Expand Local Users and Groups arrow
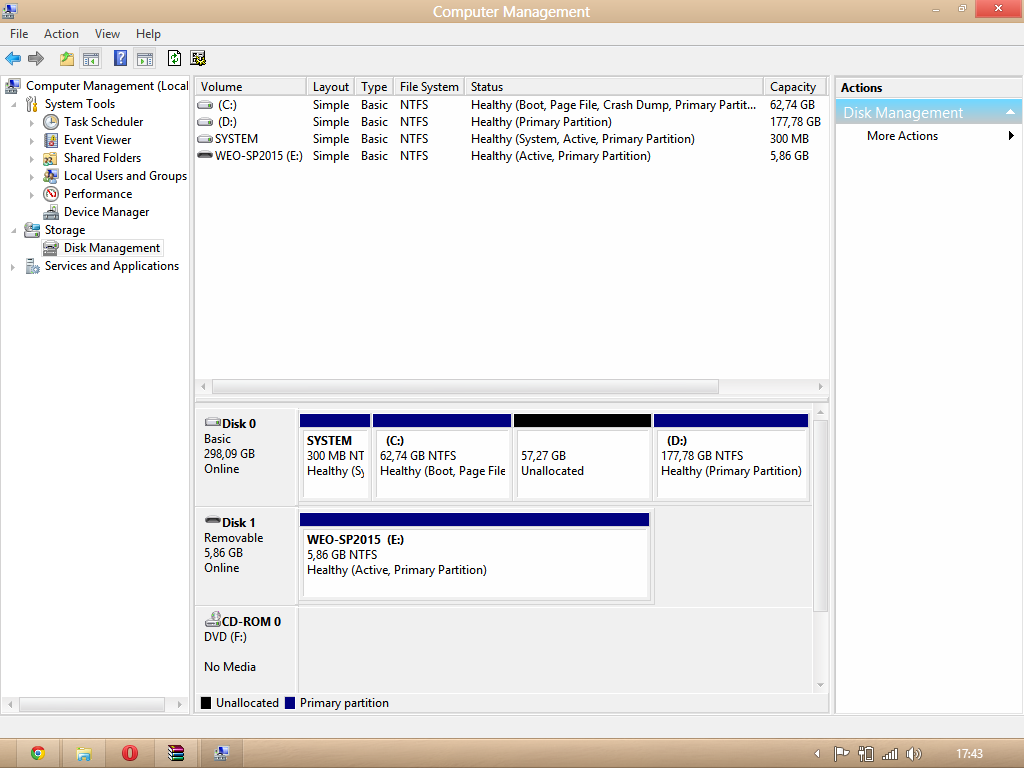The image size is (1024, 768). pos(31,176)
